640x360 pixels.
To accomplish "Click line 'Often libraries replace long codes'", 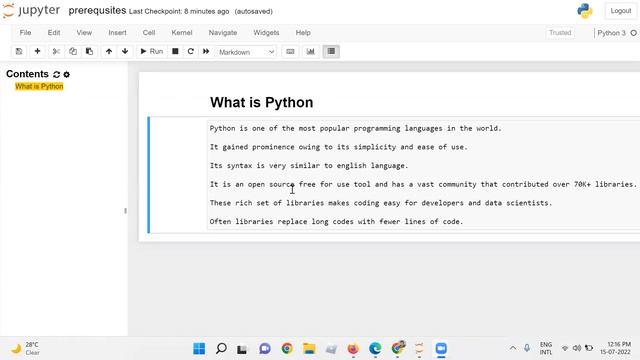I will click(336, 222).
